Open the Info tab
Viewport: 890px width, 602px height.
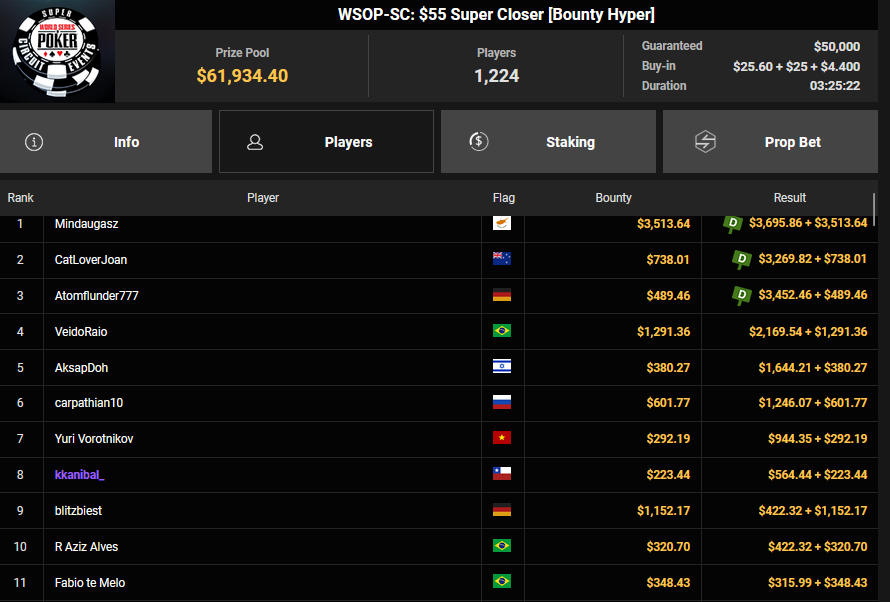pyautogui.click(x=106, y=142)
